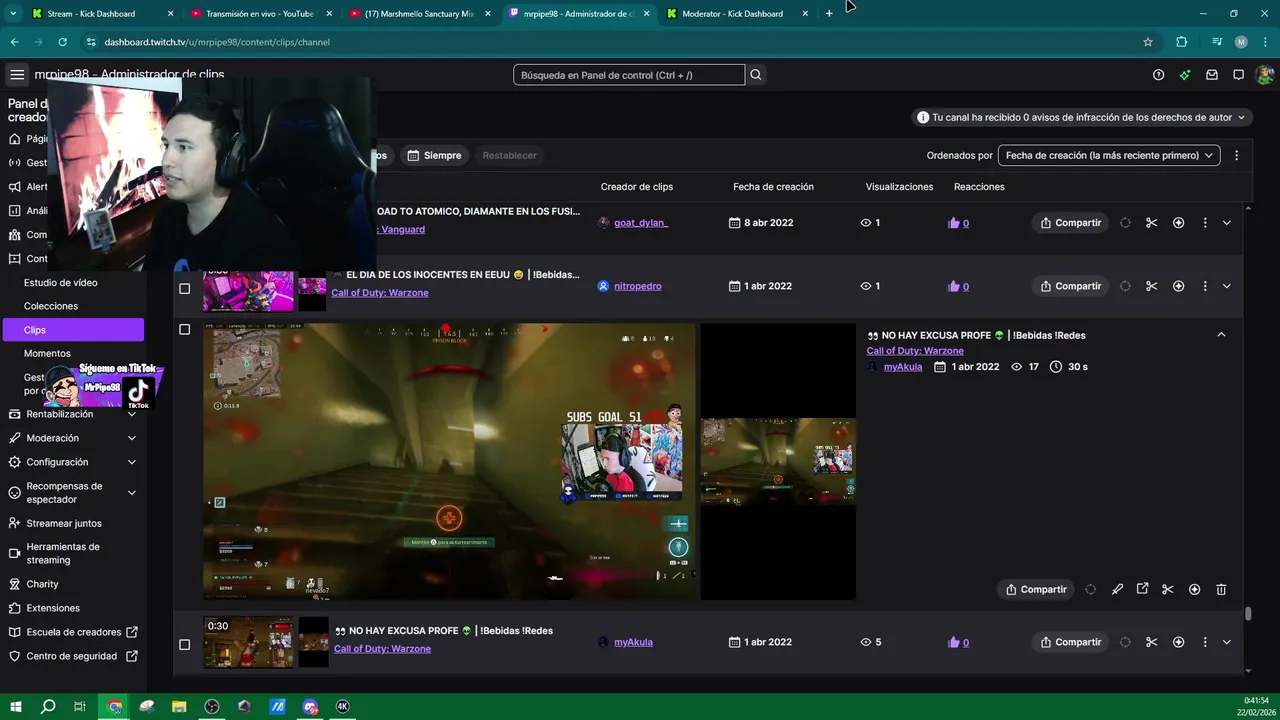Edit the nitropedro clip with scissors icon

click(1152, 286)
